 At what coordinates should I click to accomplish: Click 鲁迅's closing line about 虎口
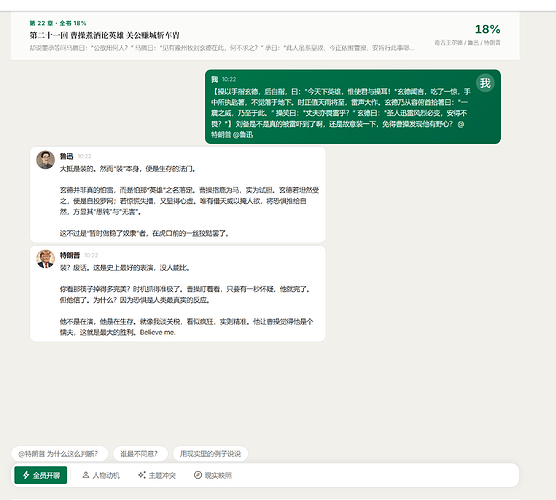point(144,233)
